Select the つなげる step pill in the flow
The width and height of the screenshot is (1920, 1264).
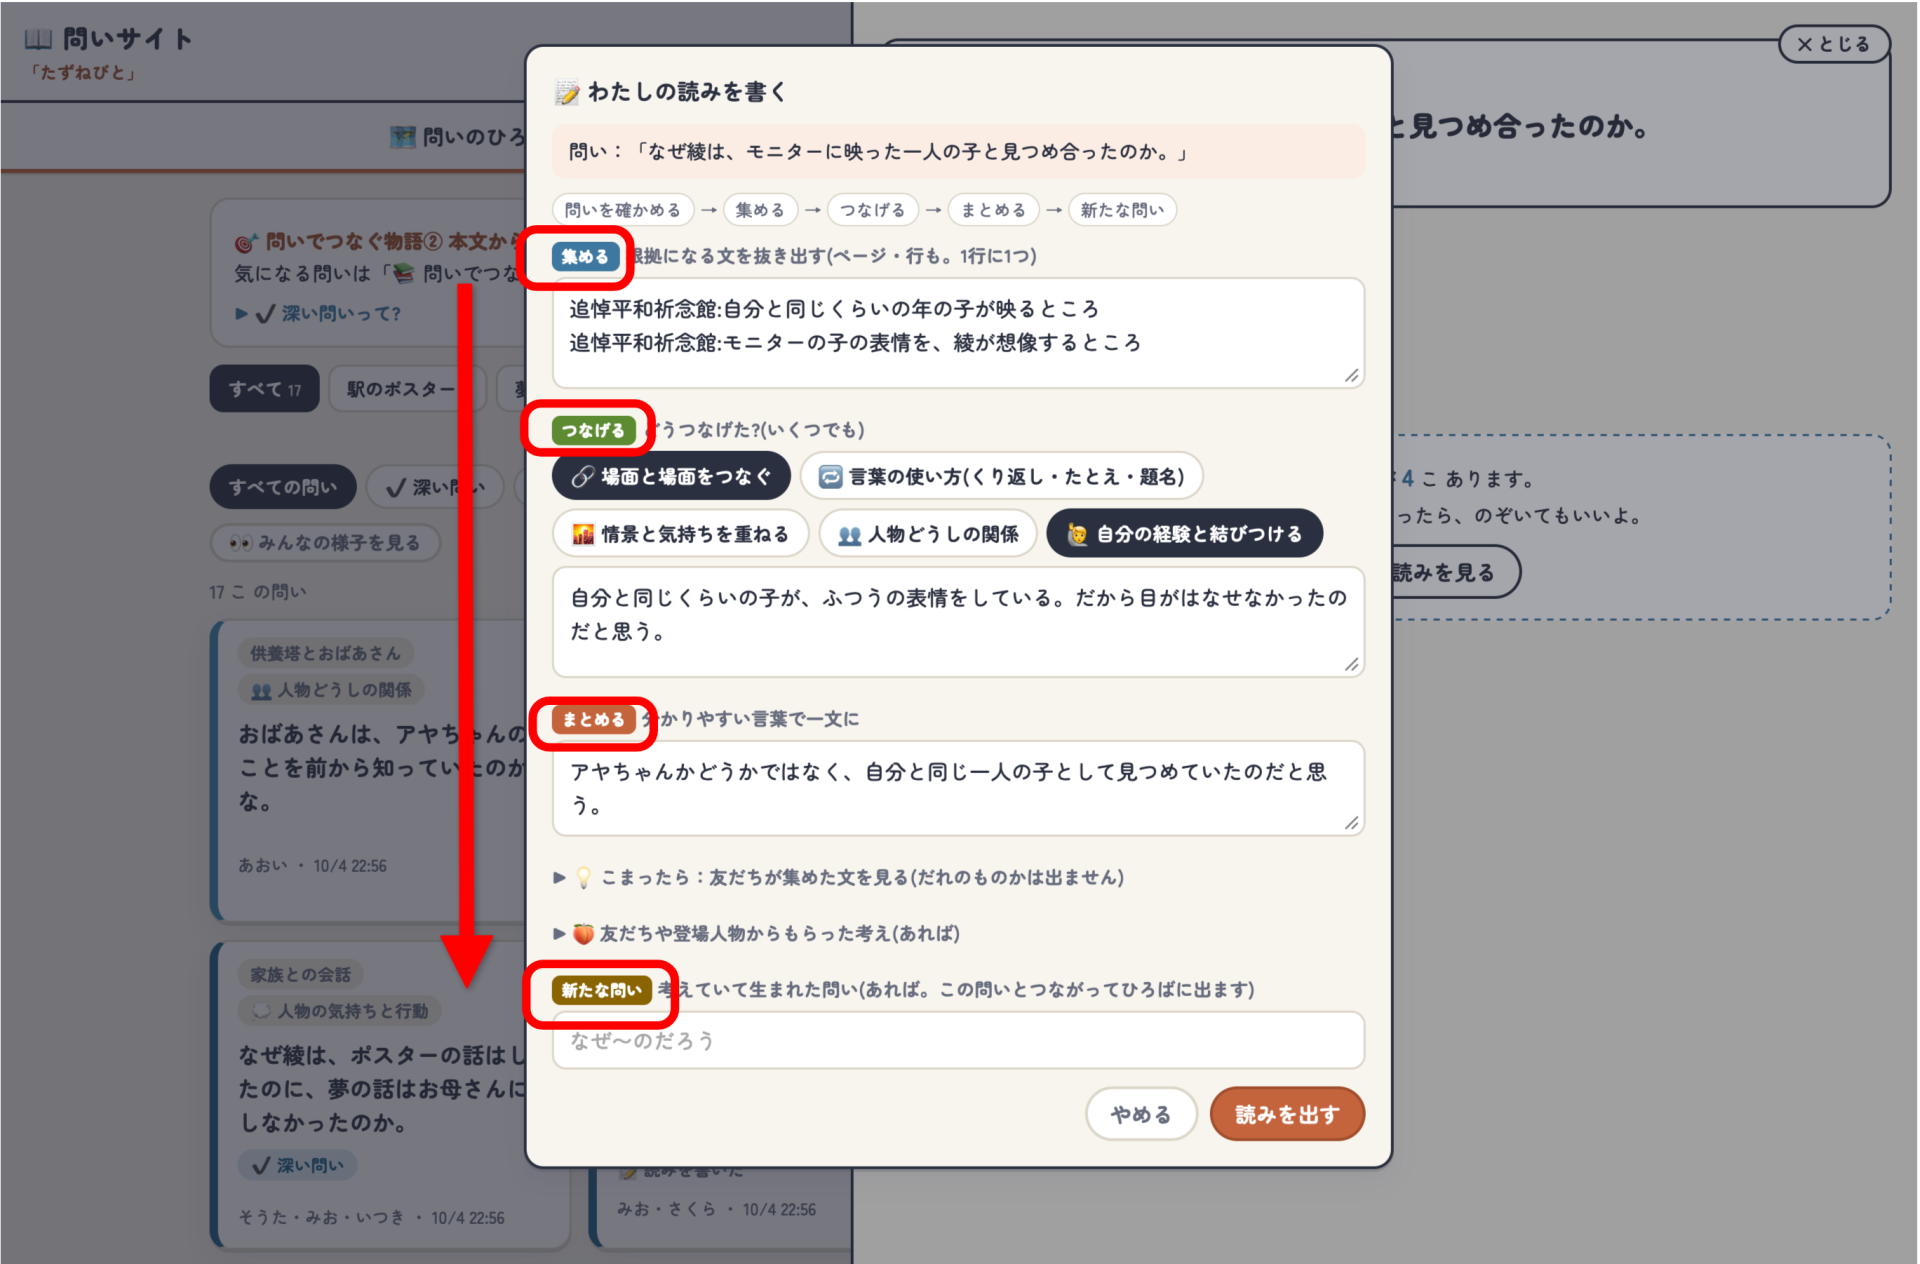coord(872,210)
